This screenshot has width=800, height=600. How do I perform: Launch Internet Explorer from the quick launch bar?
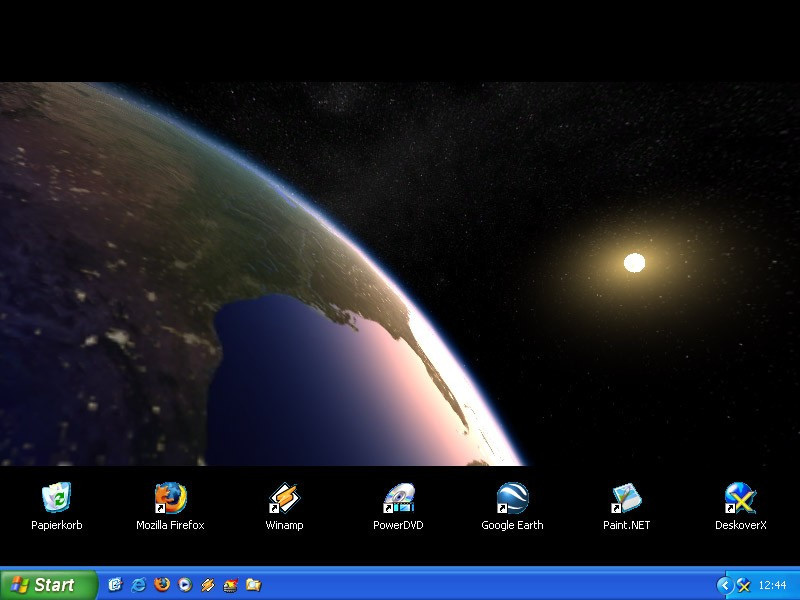(138, 585)
